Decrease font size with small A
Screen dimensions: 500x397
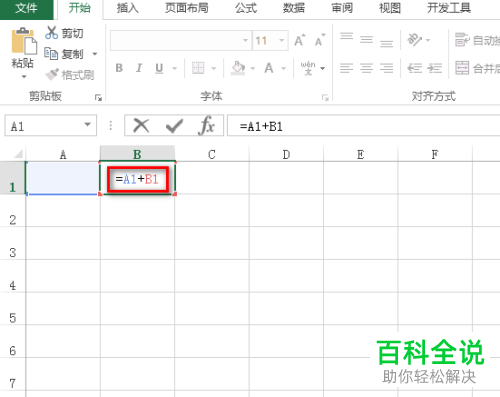click(x=320, y=40)
